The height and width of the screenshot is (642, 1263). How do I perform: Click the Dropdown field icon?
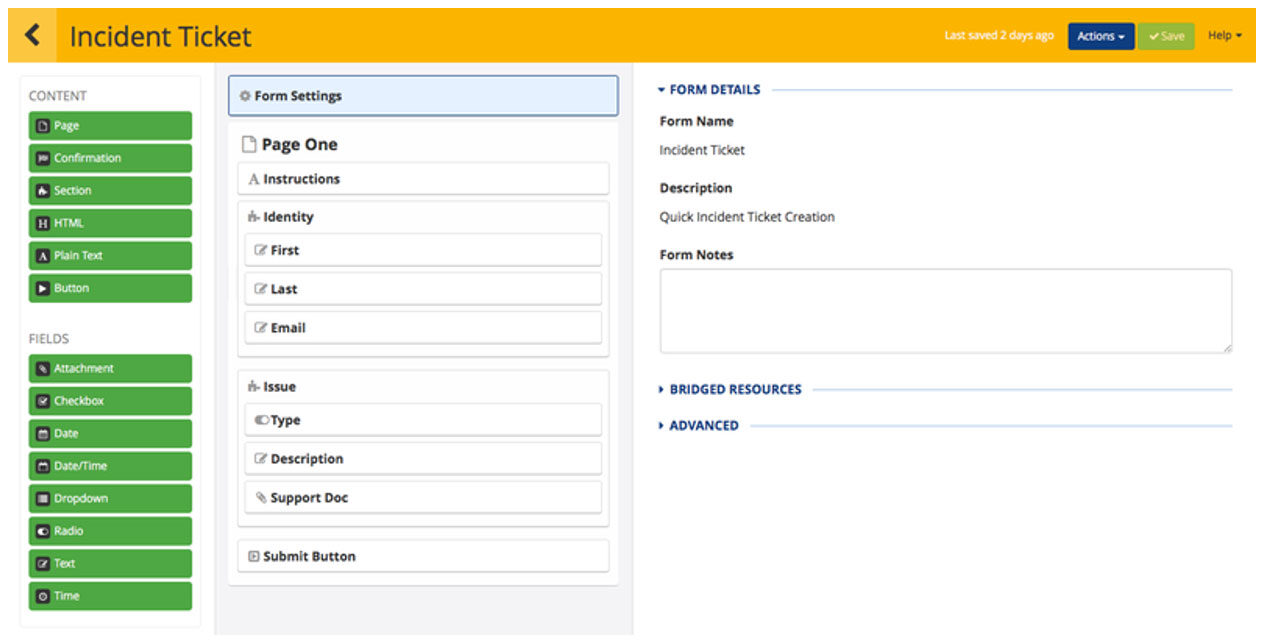(x=42, y=499)
